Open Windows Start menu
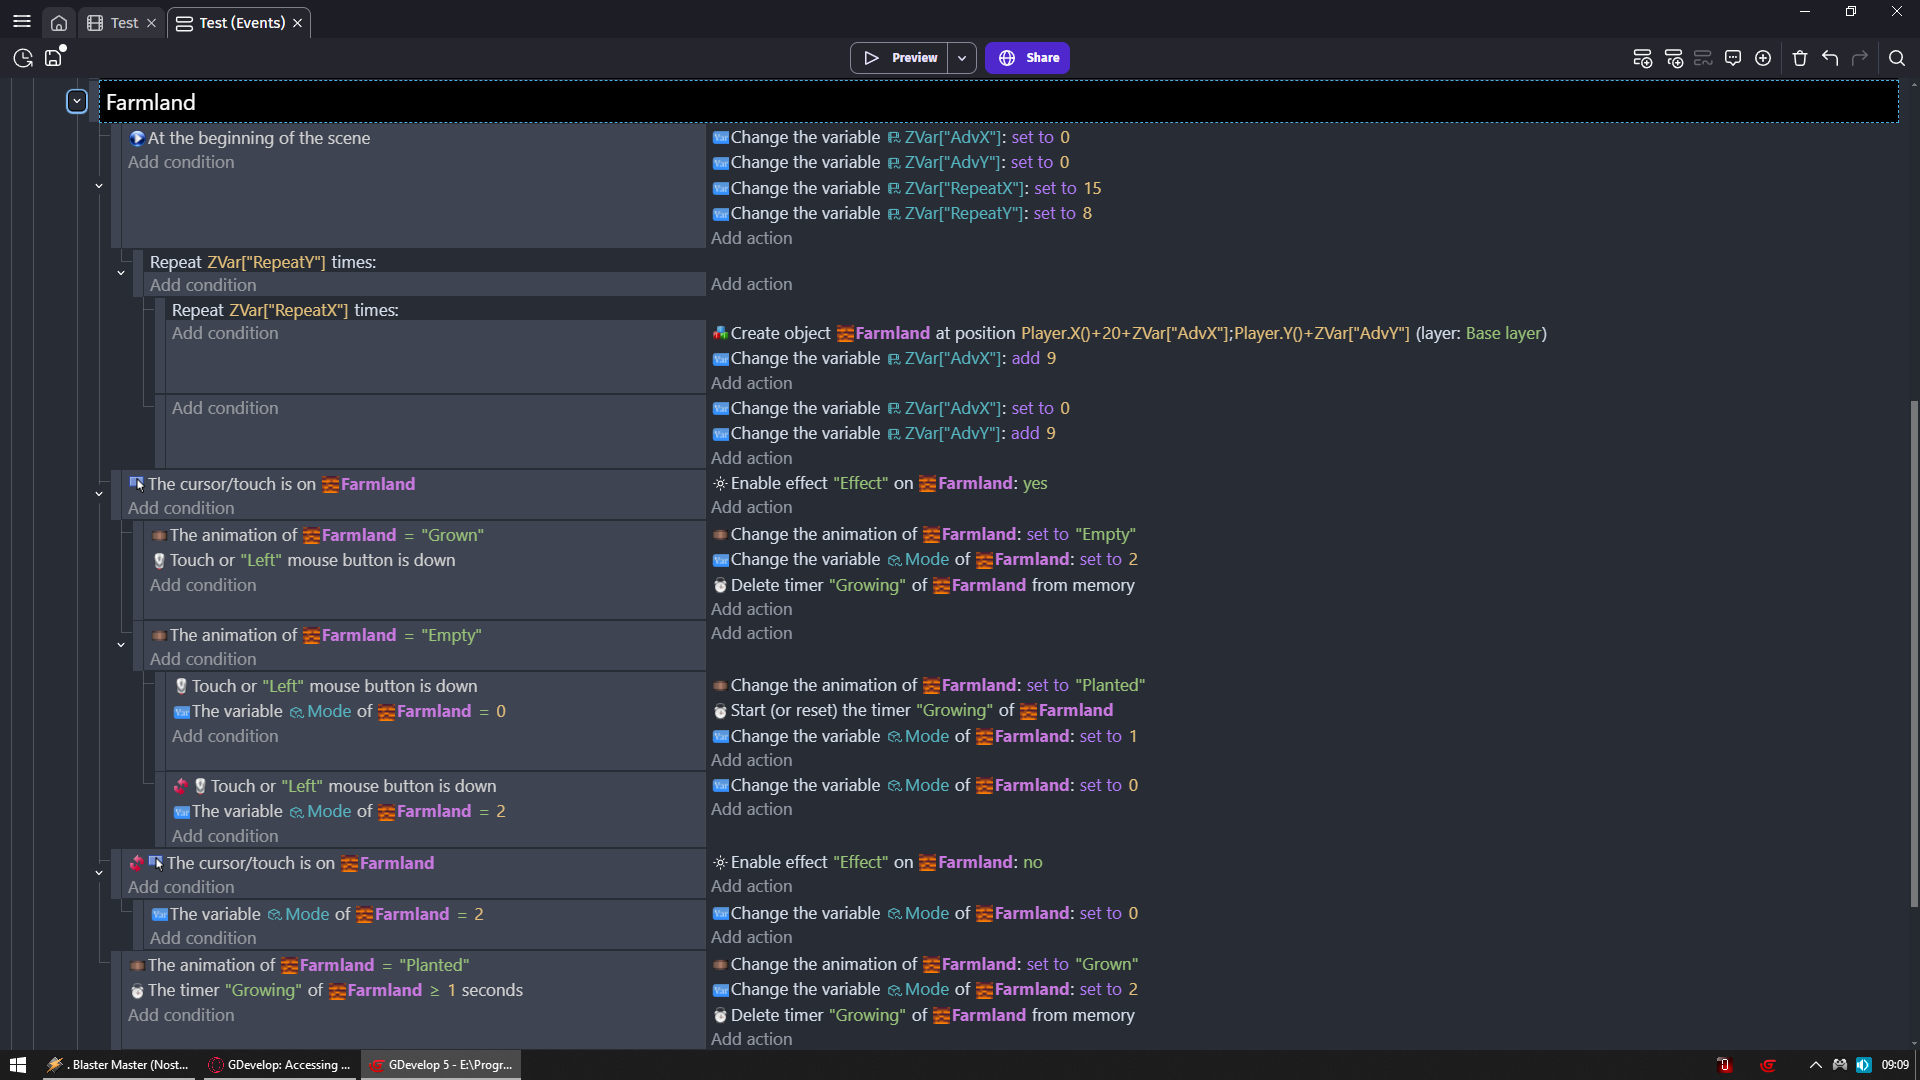This screenshot has height=1080, width=1920. (17, 1065)
